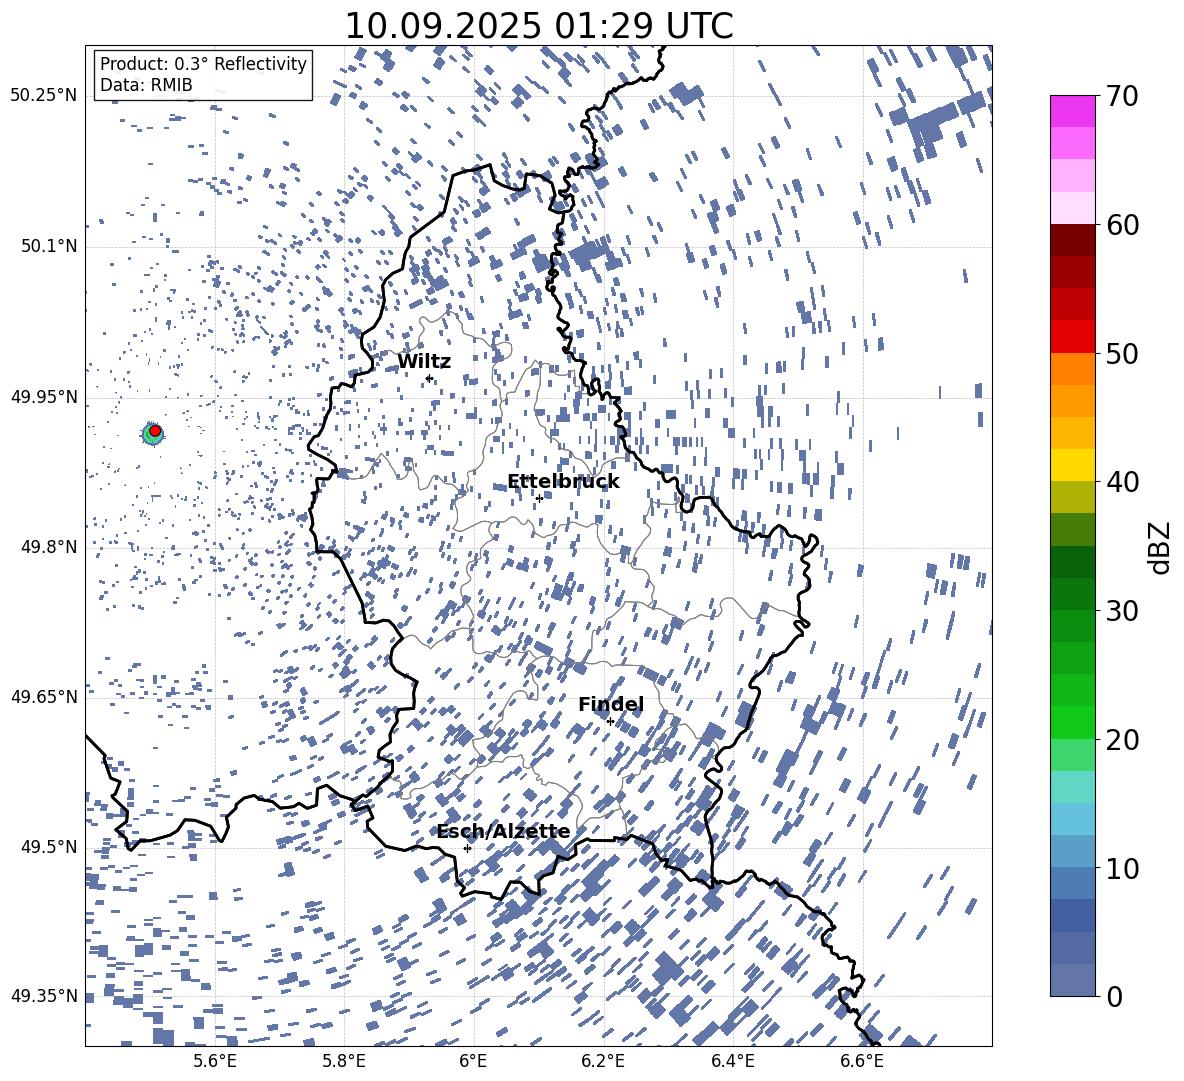This screenshot has height=1081, width=1184.
Task: Click the title 10.09.2025 01:29 UTC
Action: coord(539,26)
